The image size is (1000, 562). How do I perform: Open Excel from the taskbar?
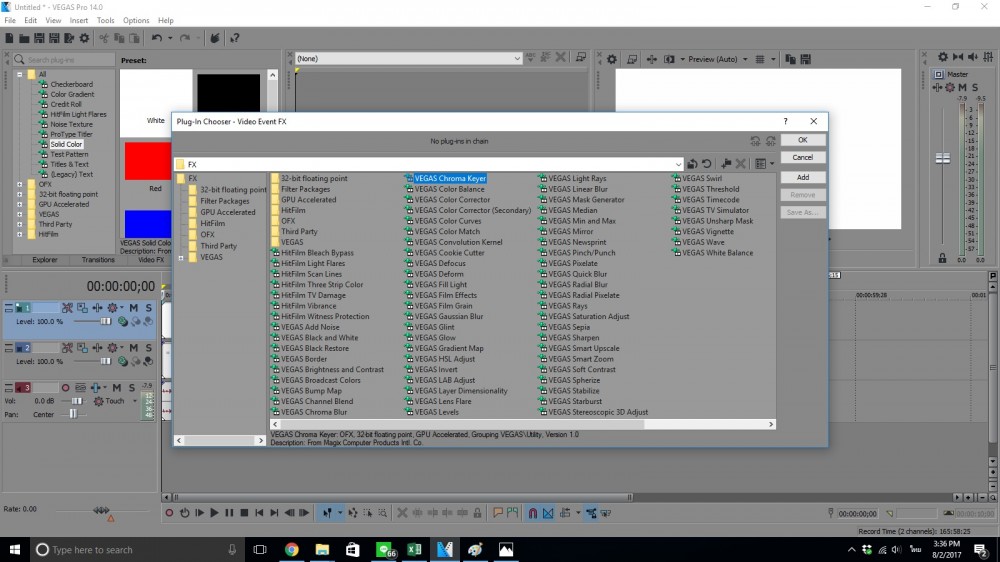coord(414,550)
